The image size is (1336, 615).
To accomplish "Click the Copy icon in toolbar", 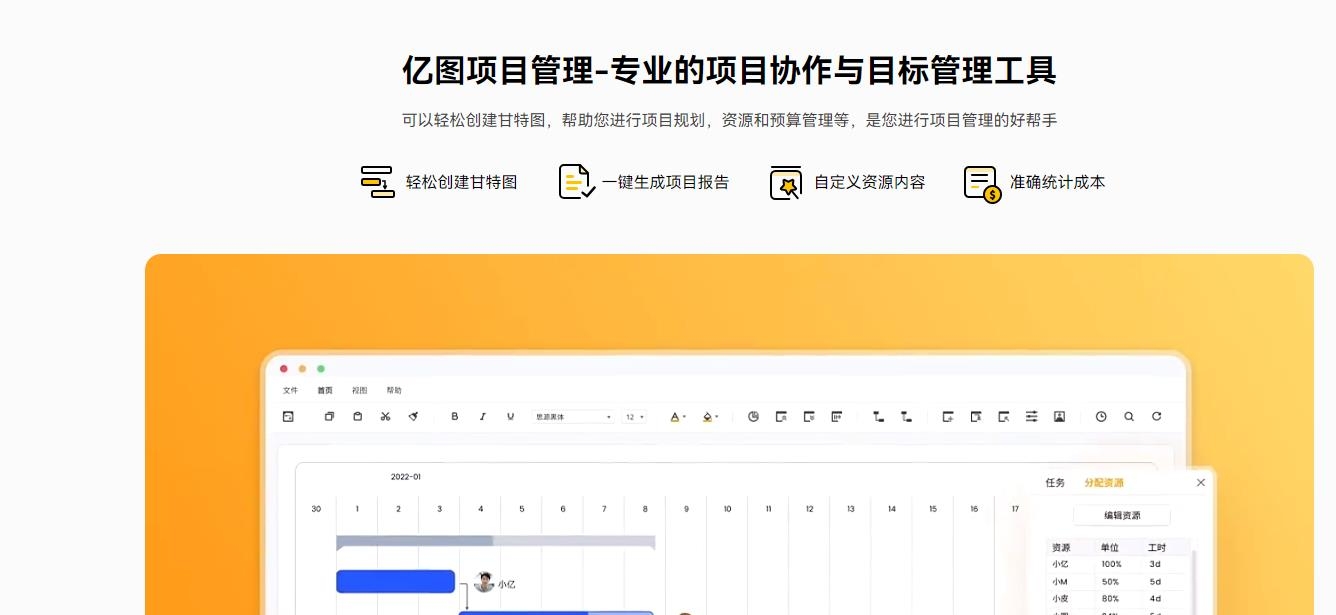I will (329, 416).
